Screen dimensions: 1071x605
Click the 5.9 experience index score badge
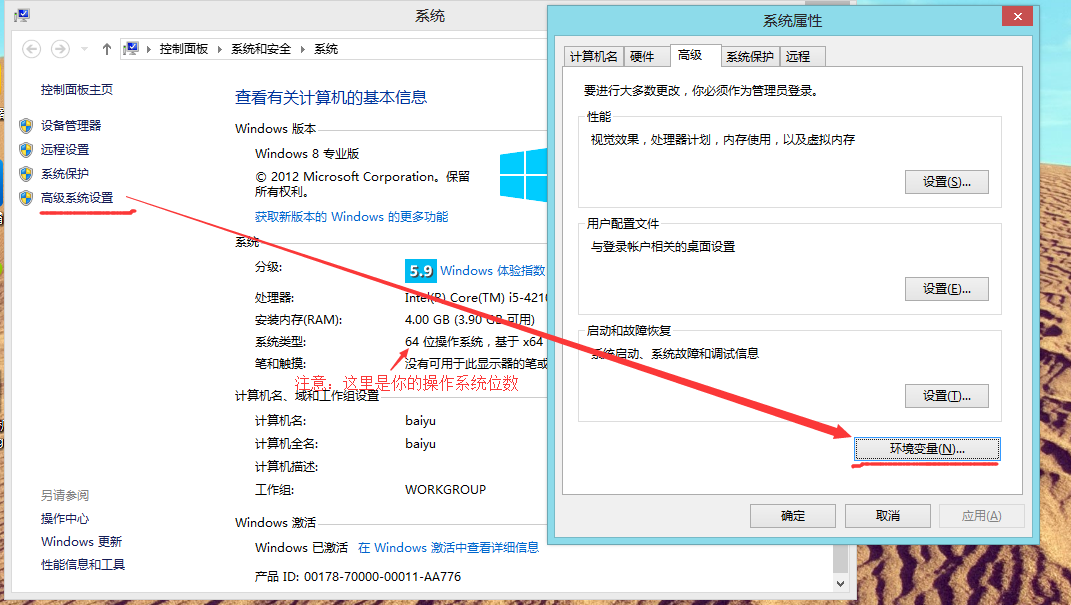click(x=420, y=271)
